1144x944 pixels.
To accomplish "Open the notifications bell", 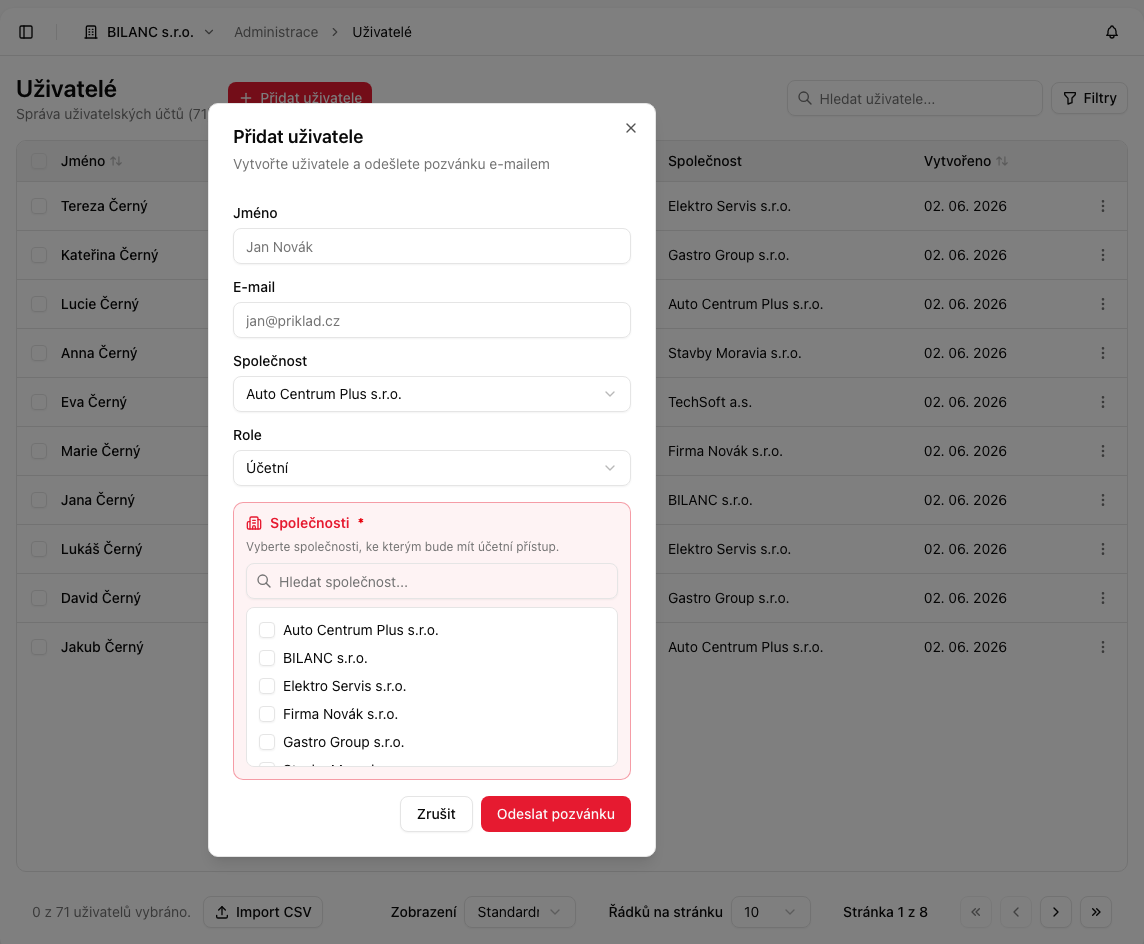I will pyautogui.click(x=1111, y=32).
